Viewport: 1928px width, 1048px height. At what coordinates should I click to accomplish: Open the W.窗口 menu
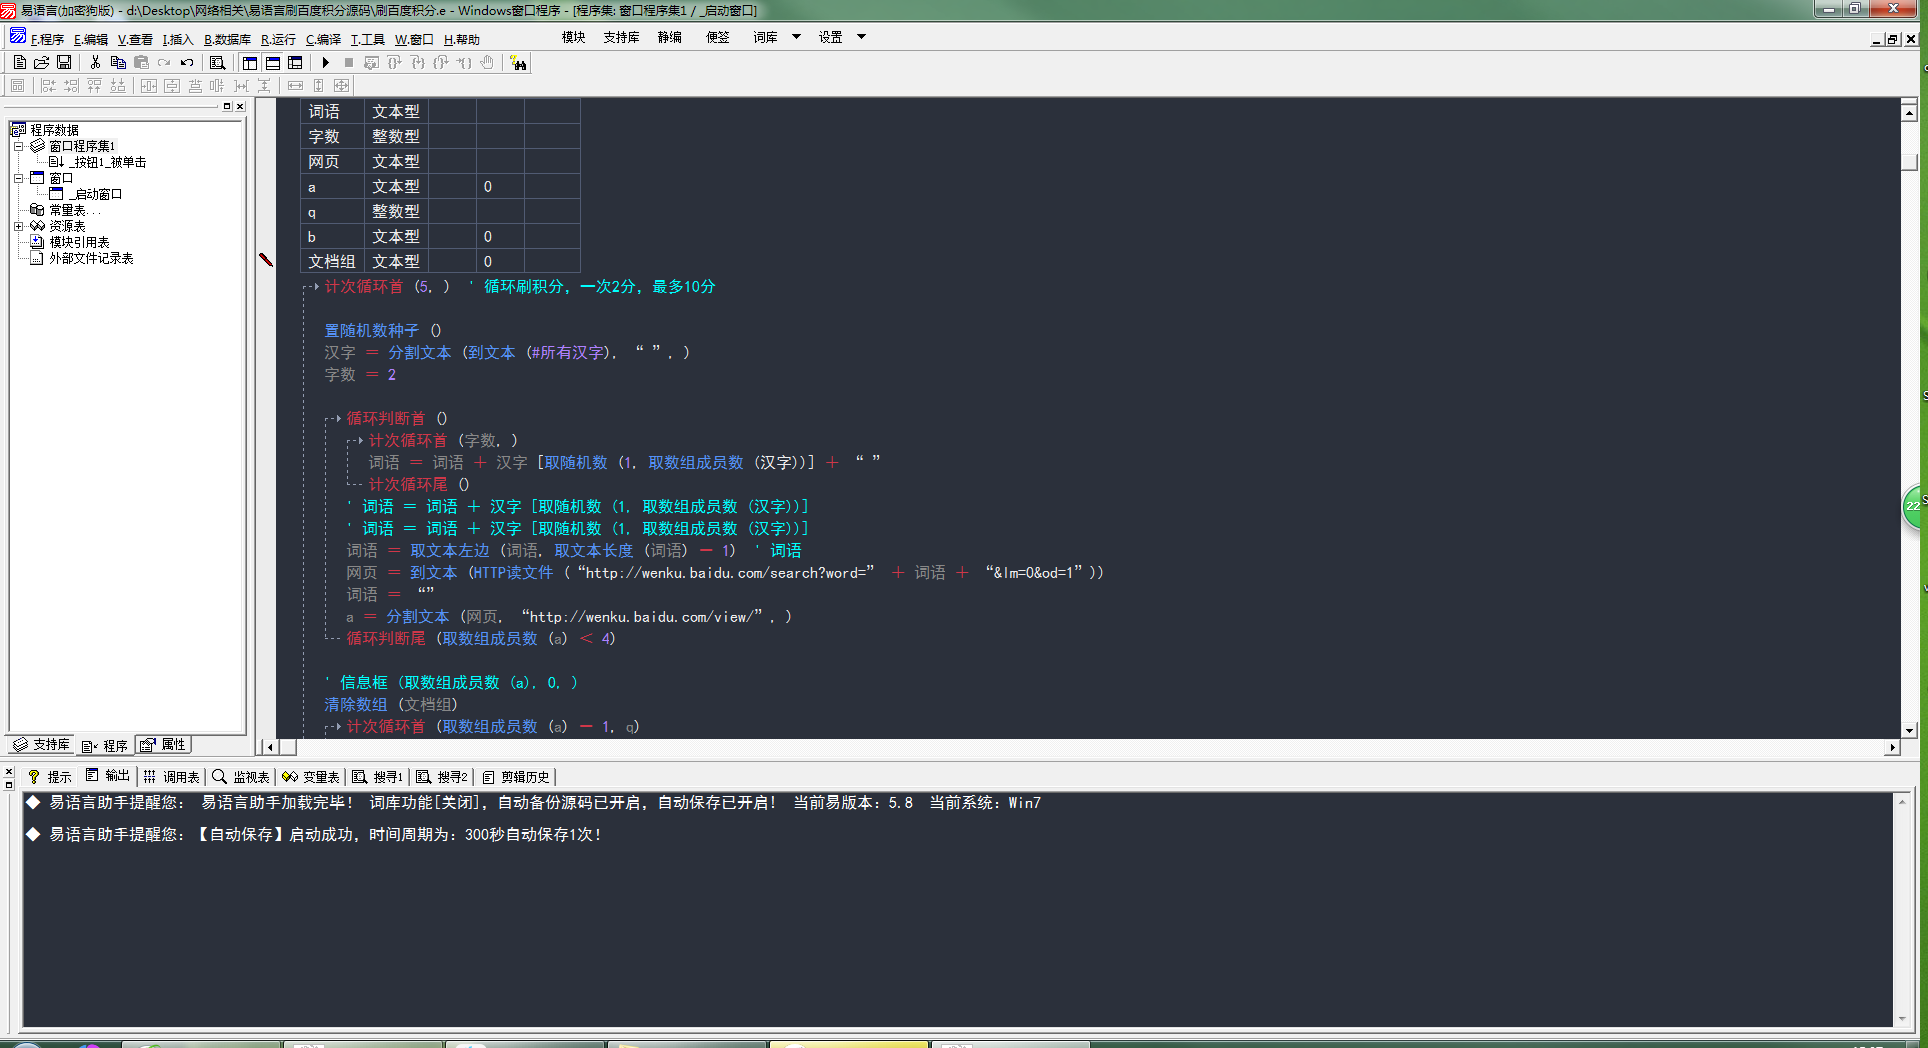(x=414, y=39)
